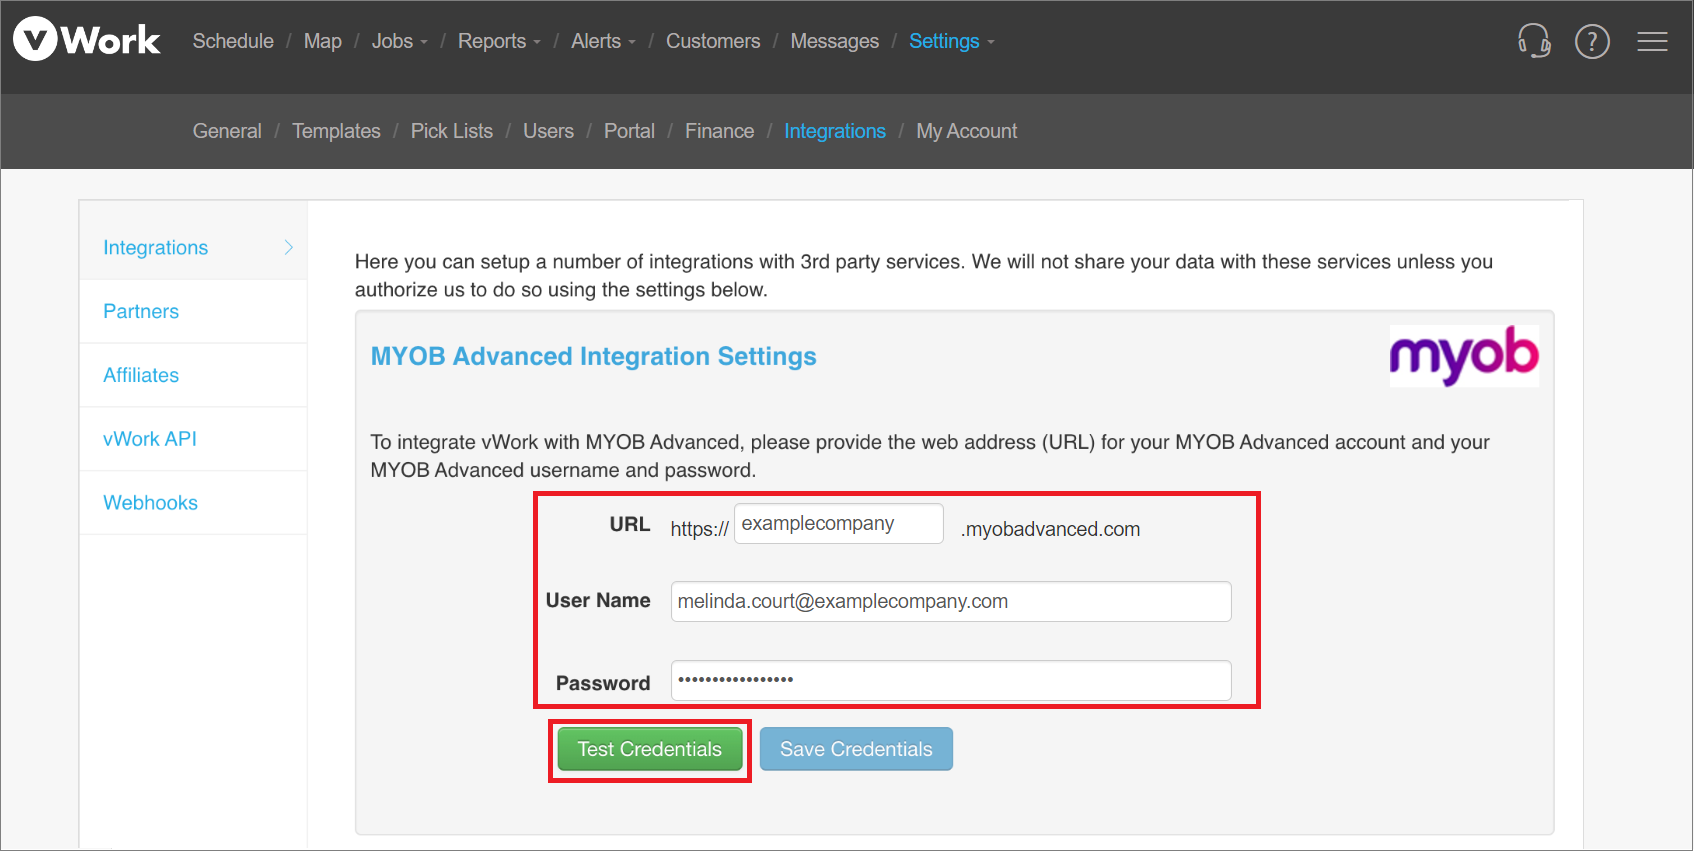Open the headset support icon
Image resolution: width=1694 pixels, height=851 pixels.
point(1534,41)
